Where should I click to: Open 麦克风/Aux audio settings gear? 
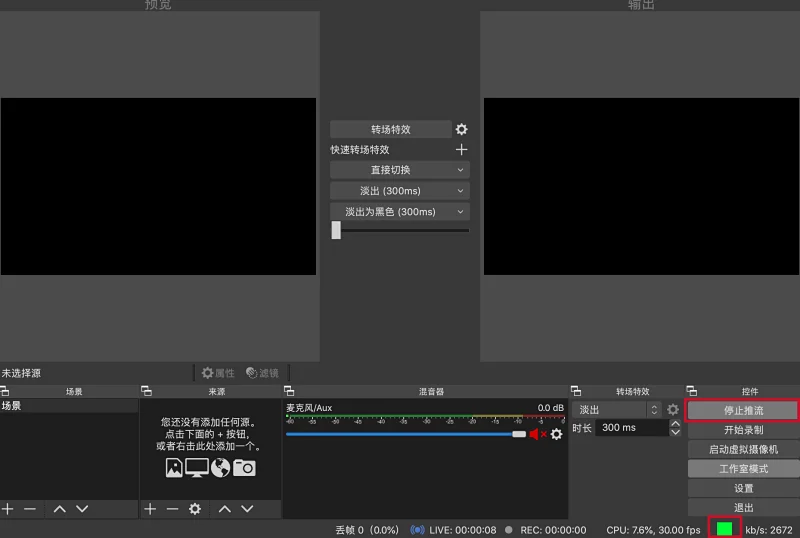tap(557, 434)
